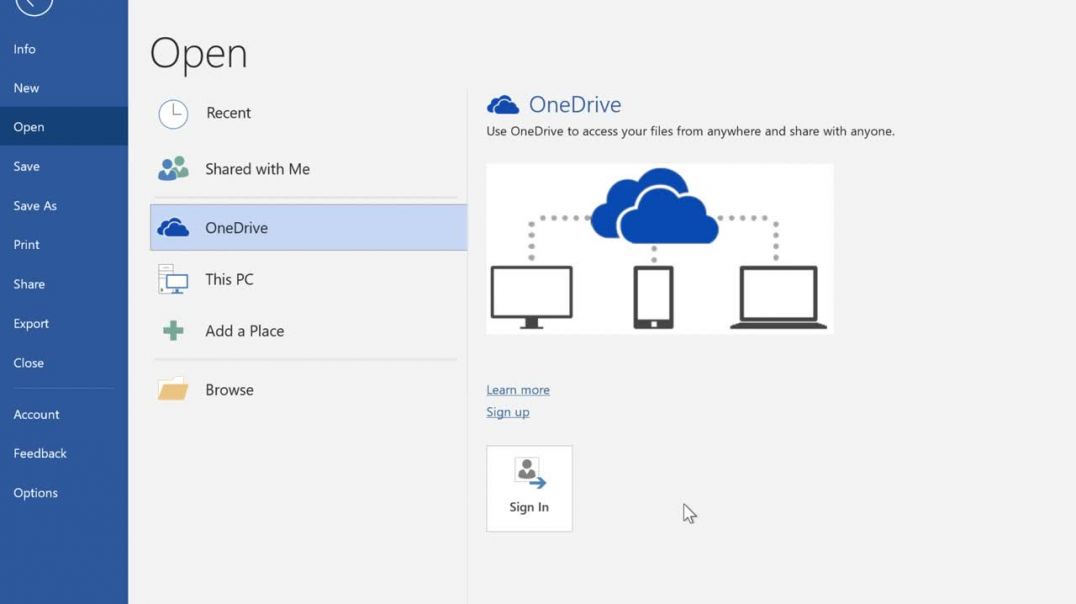Click the Open page title
The height and width of the screenshot is (604, 1076).
(198, 54)
